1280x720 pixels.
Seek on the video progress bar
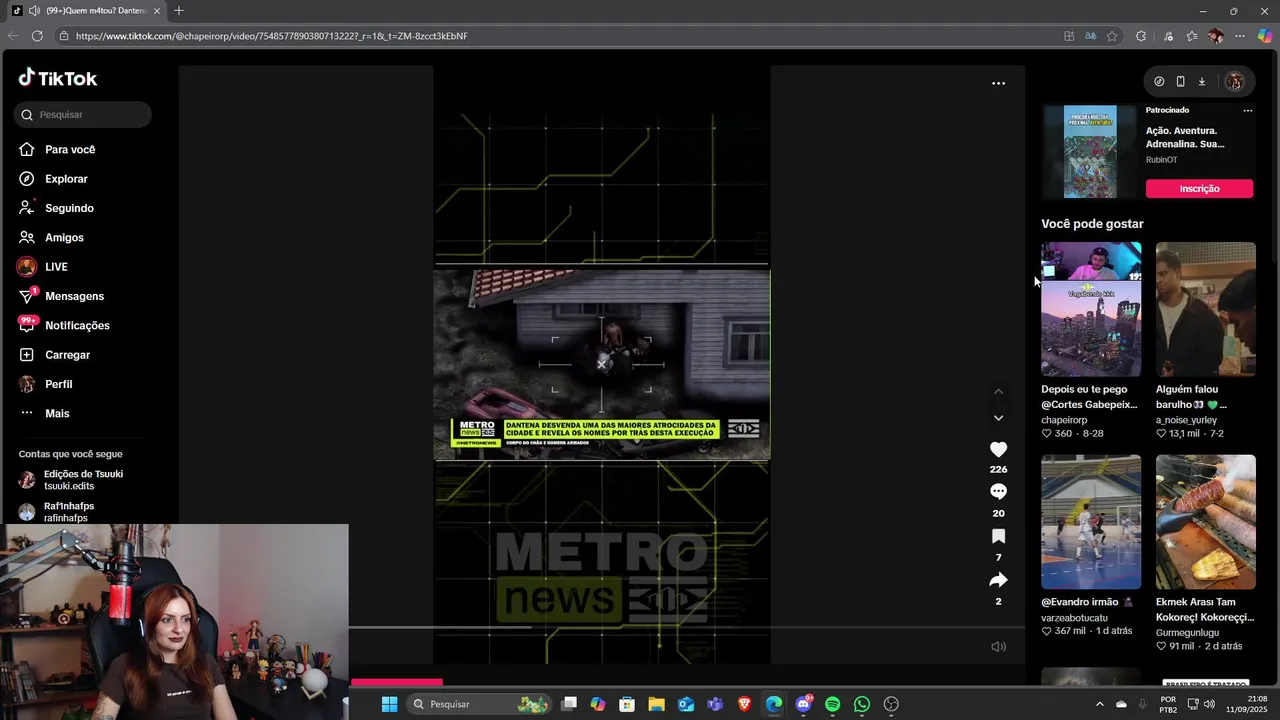click(685, 628)
